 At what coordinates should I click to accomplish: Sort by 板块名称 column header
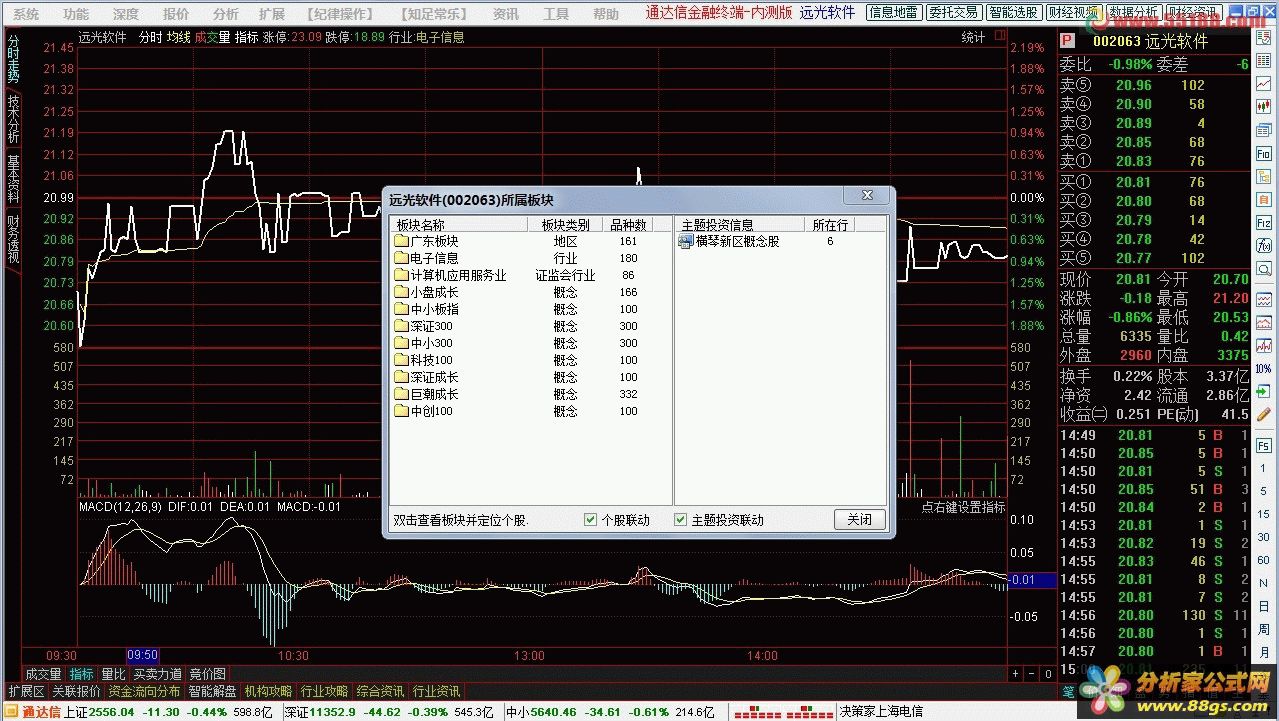coord(459,225)
